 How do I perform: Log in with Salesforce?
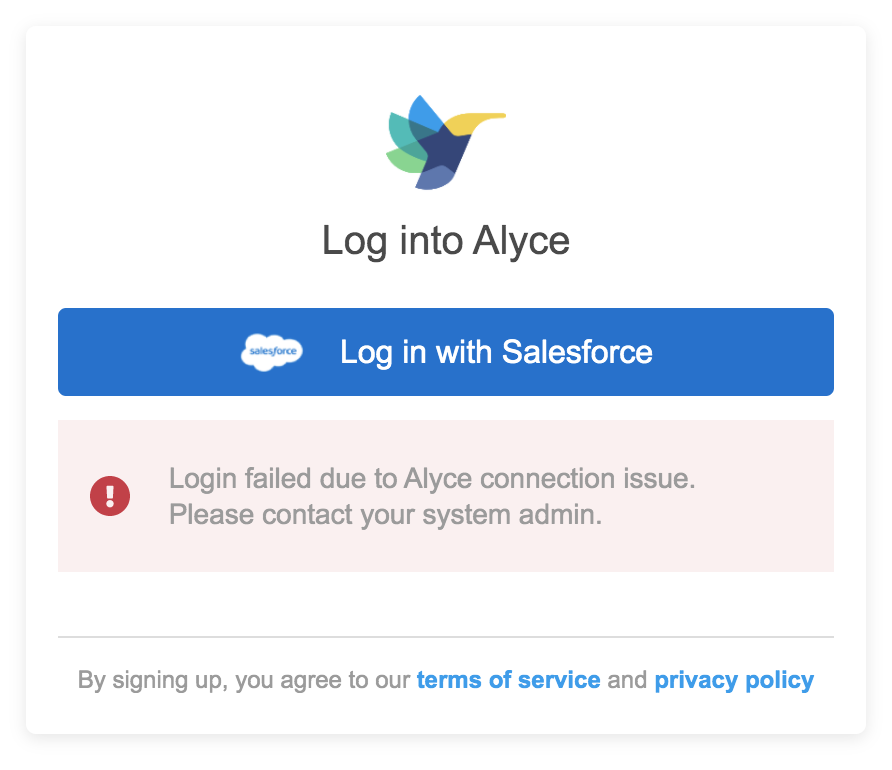point(446,352)
